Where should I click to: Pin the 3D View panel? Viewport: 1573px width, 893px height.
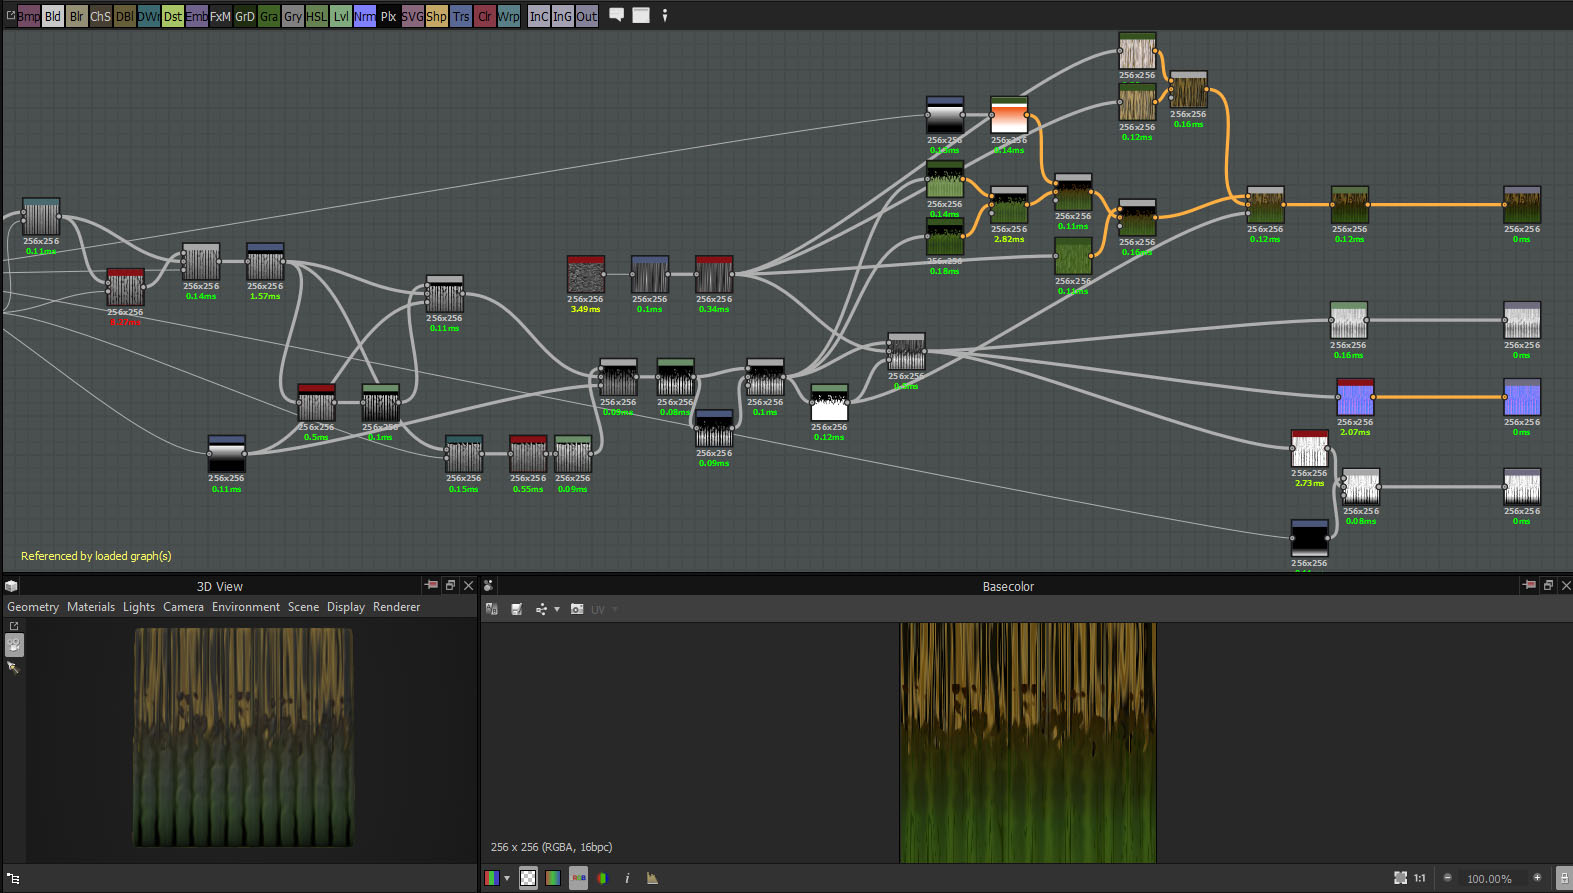[x=431, y=585]
